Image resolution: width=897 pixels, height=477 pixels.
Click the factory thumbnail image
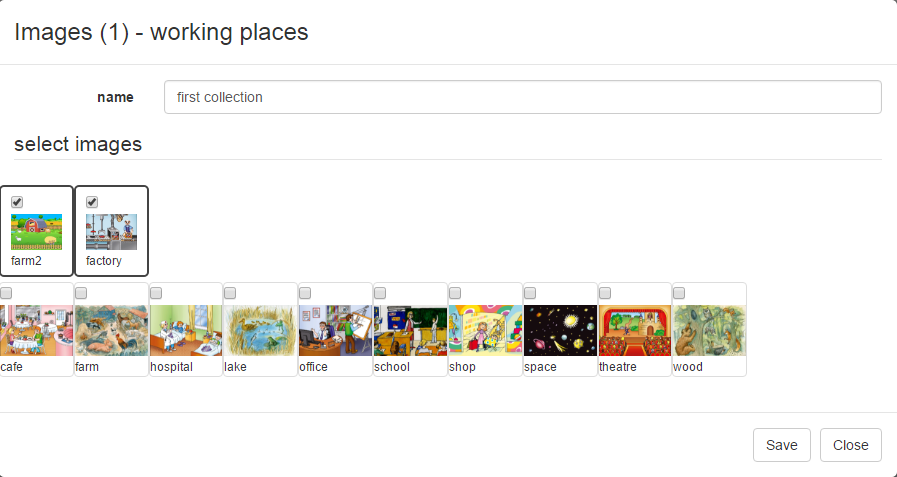(x=112, y=232)
